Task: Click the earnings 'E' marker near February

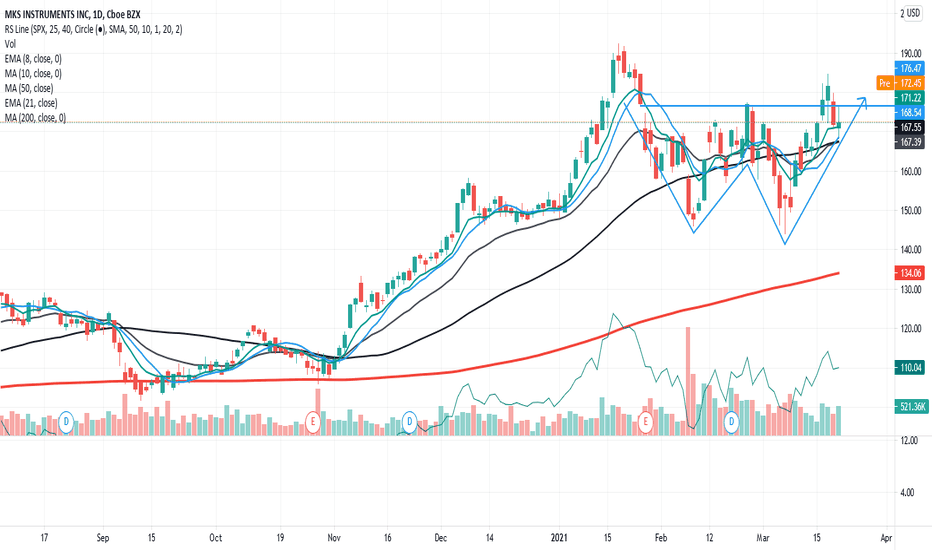Action: [646, 422]
